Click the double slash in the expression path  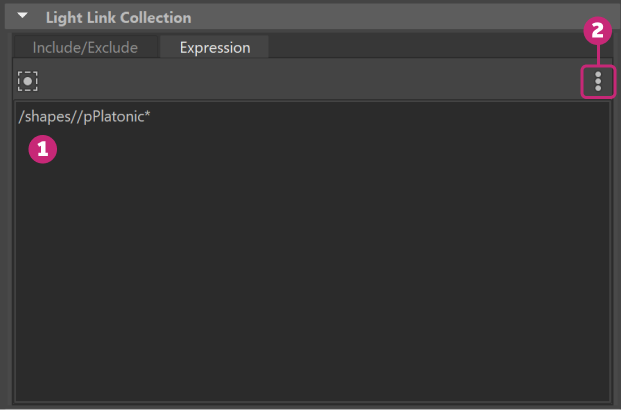tap(71, 118)
